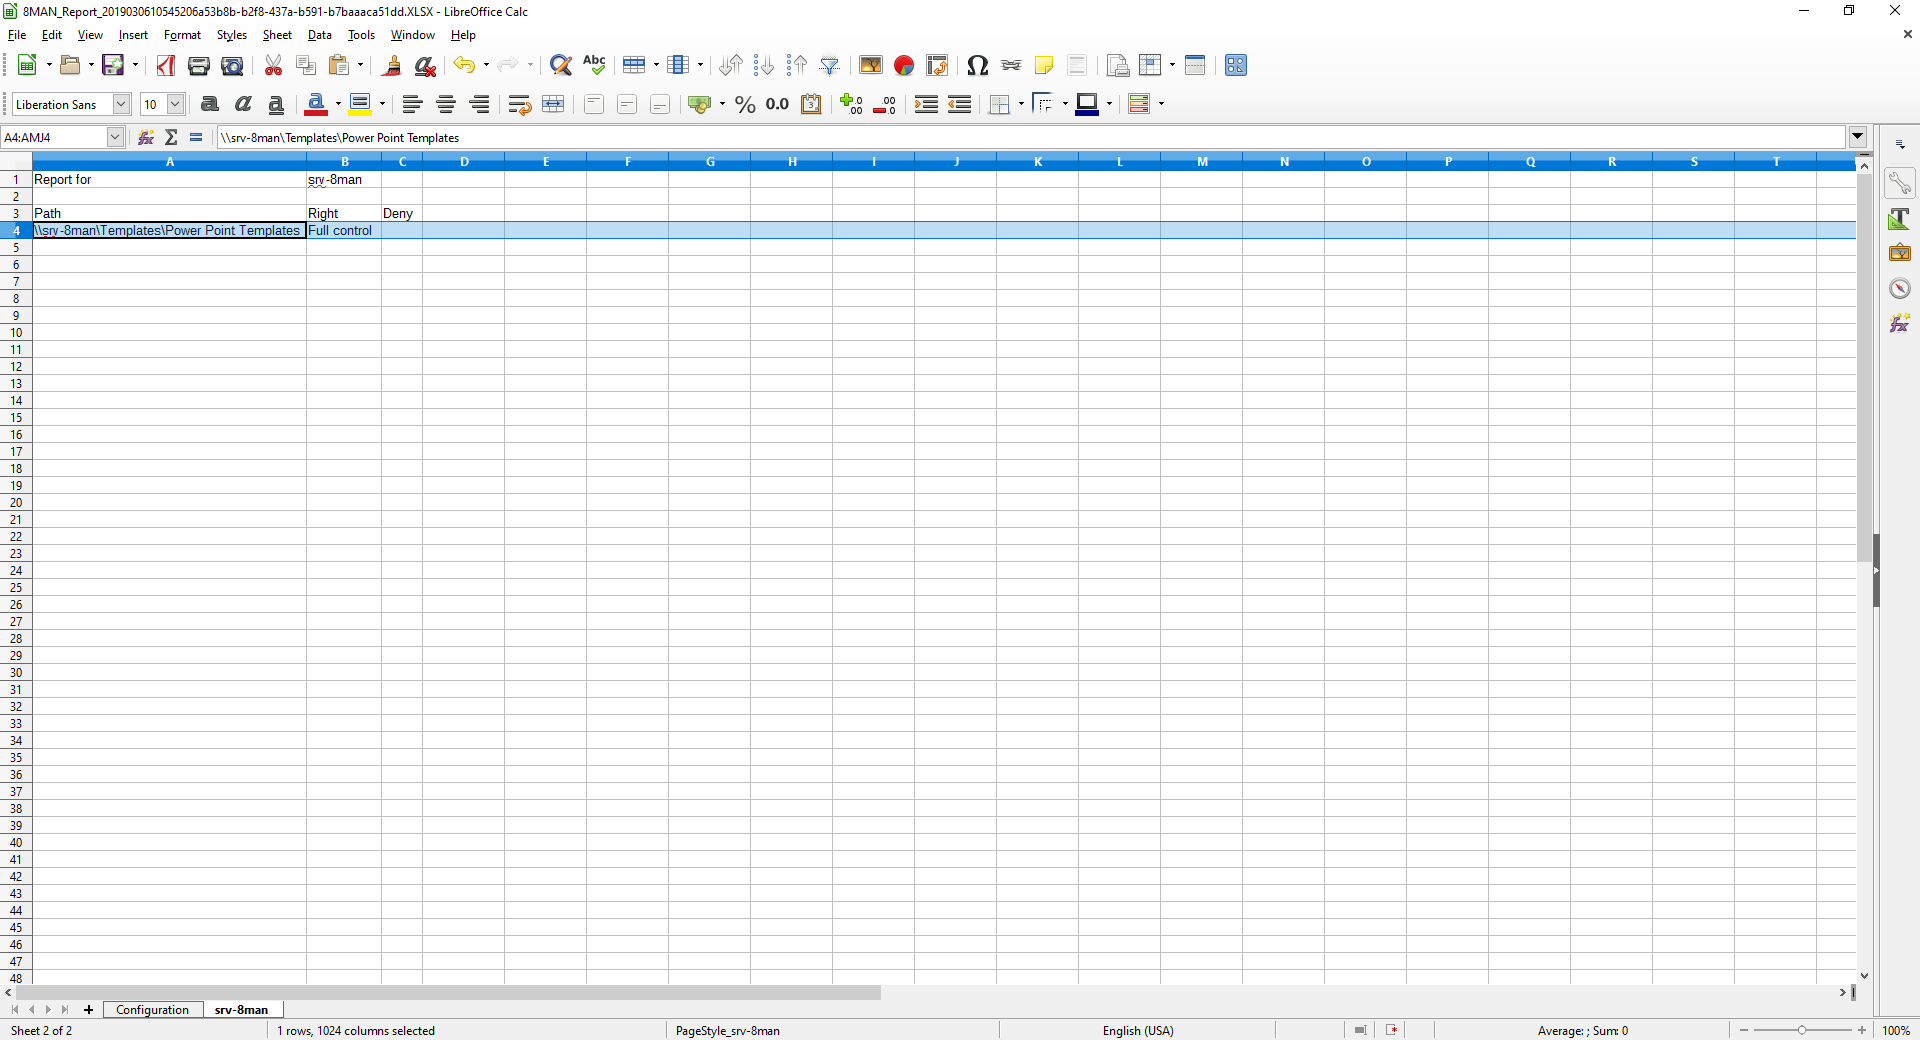Click the Sort Ascending icon
Image resolution: width=1920 pixels, height=1040 pixels.
tap(731, 66)
